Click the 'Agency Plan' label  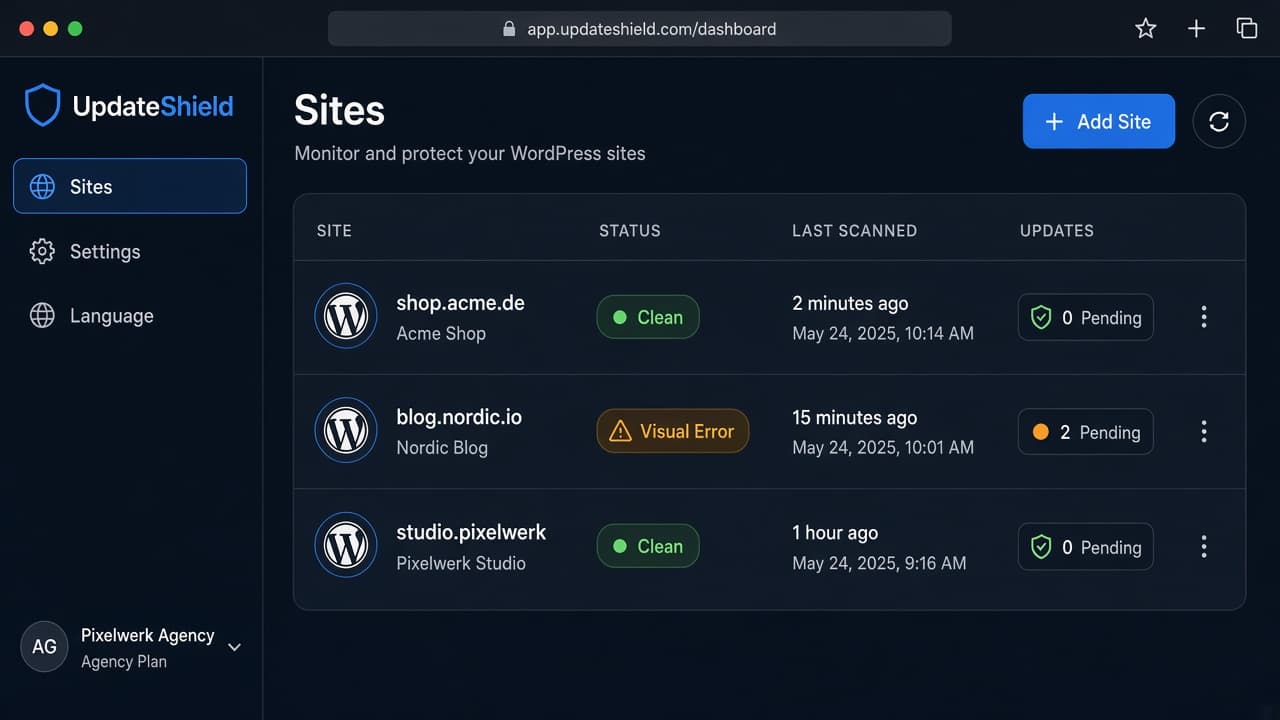point(124,661)
